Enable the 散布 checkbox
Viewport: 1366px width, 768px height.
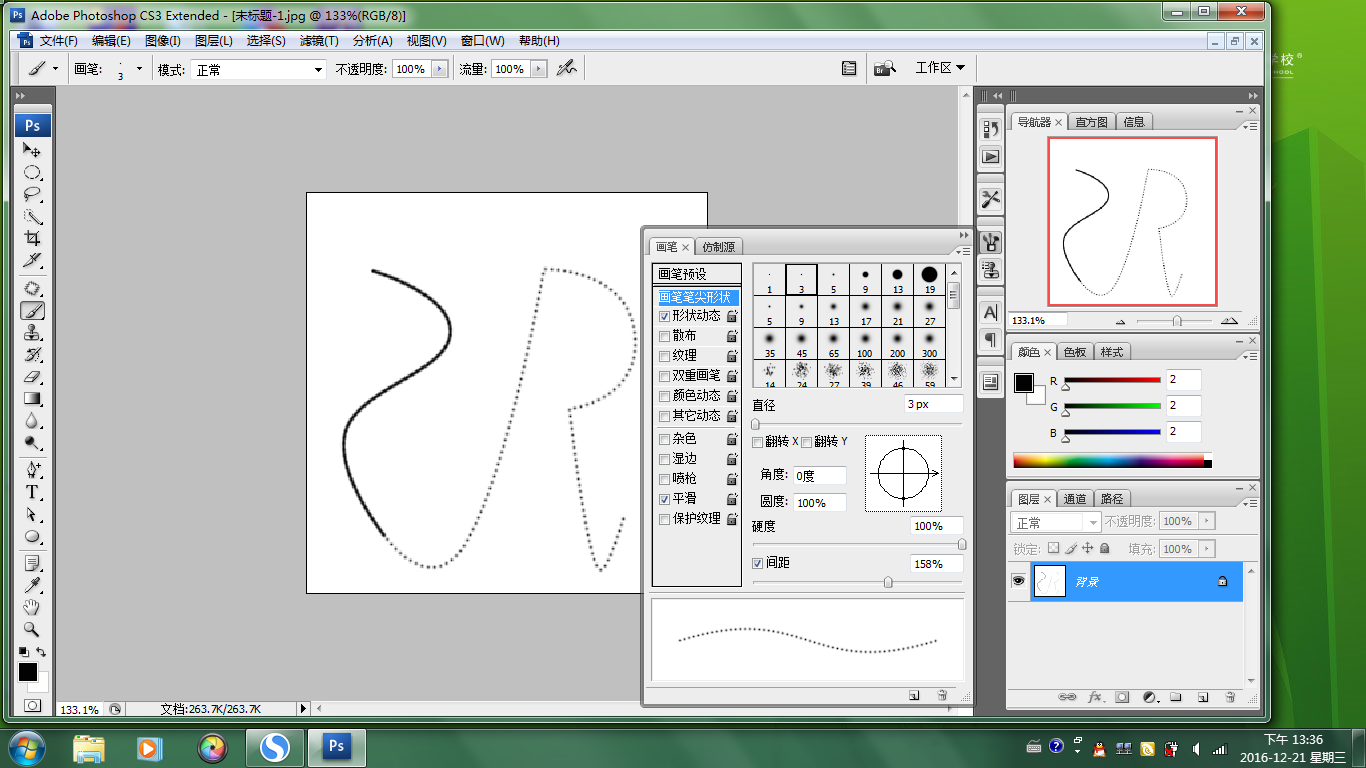click(665, 336)
